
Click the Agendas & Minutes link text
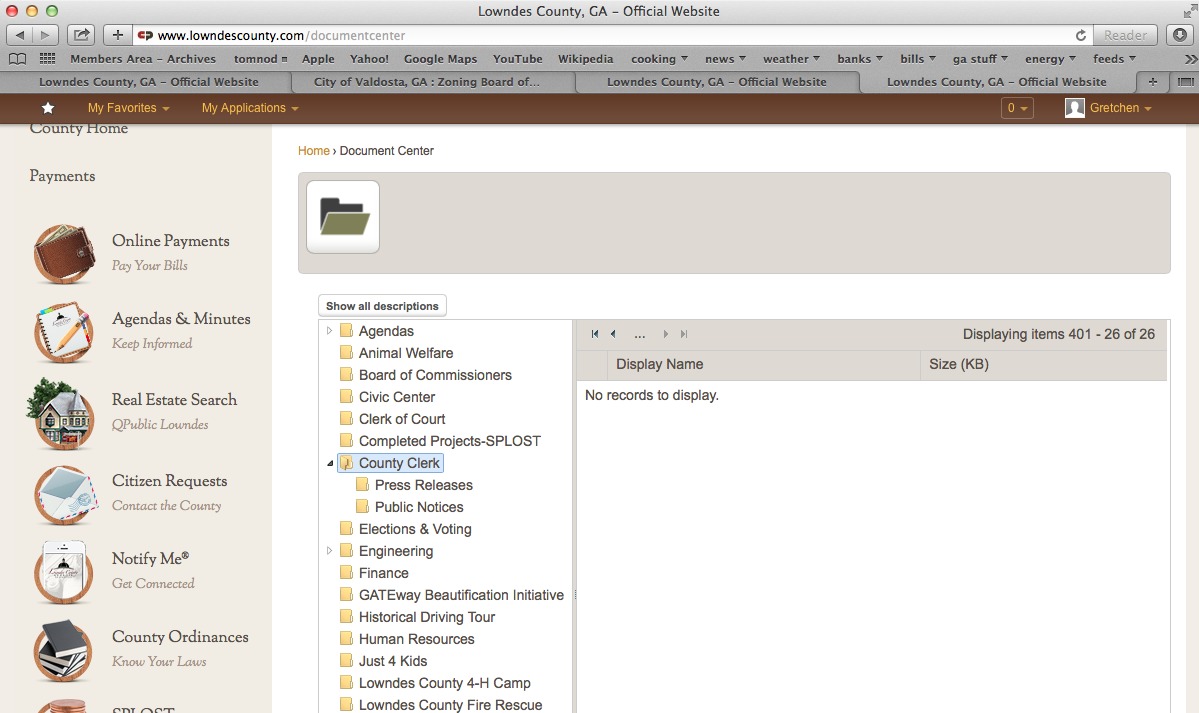pos(181,318)
